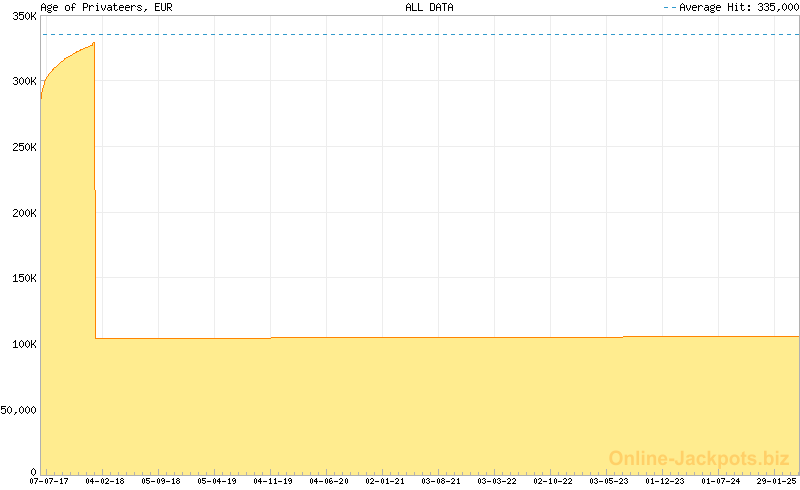Screen dimensions: 800x490
Task: Select the 07-07-17 date on x-axis
Action: pyautogui.click(x=50, y=481)
